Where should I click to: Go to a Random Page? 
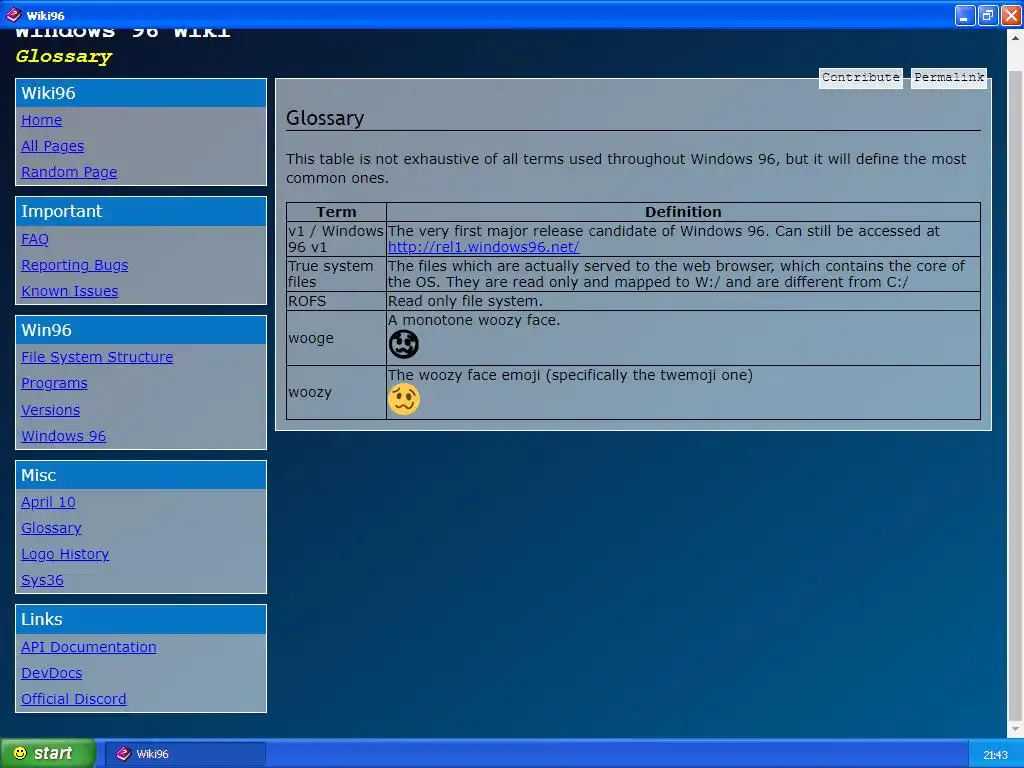(x=69, y=172)
